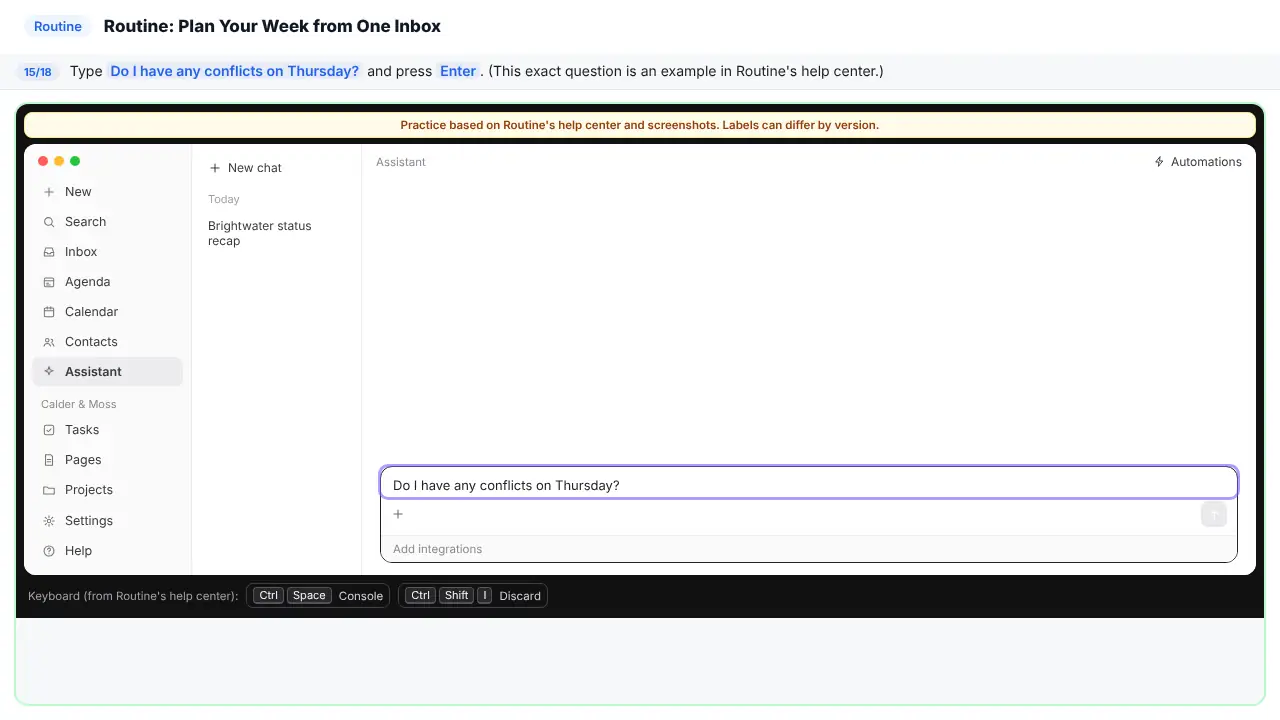1280x720 pixels.
Task: Click the Assistant sparkle icon
Action: coord(49,372)
